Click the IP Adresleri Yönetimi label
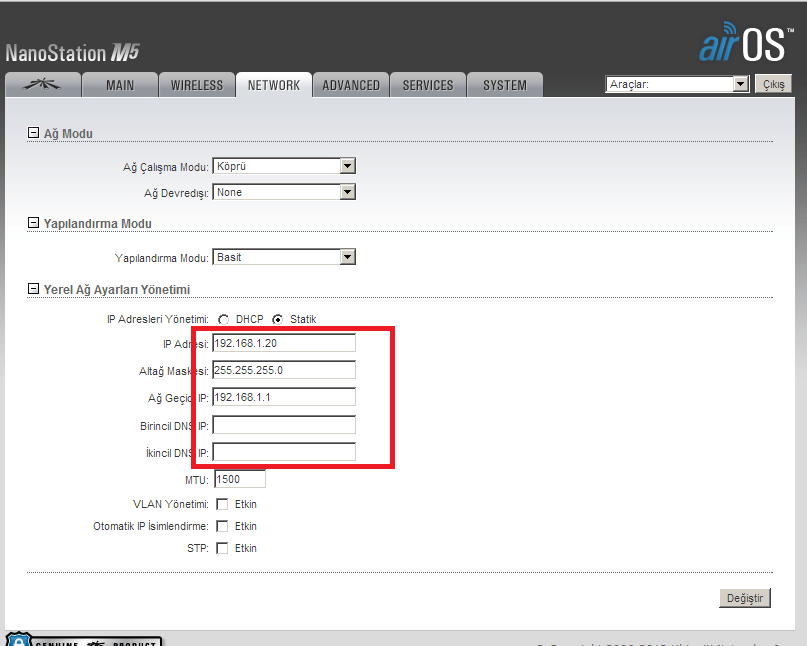 click(x=158, y=319)
